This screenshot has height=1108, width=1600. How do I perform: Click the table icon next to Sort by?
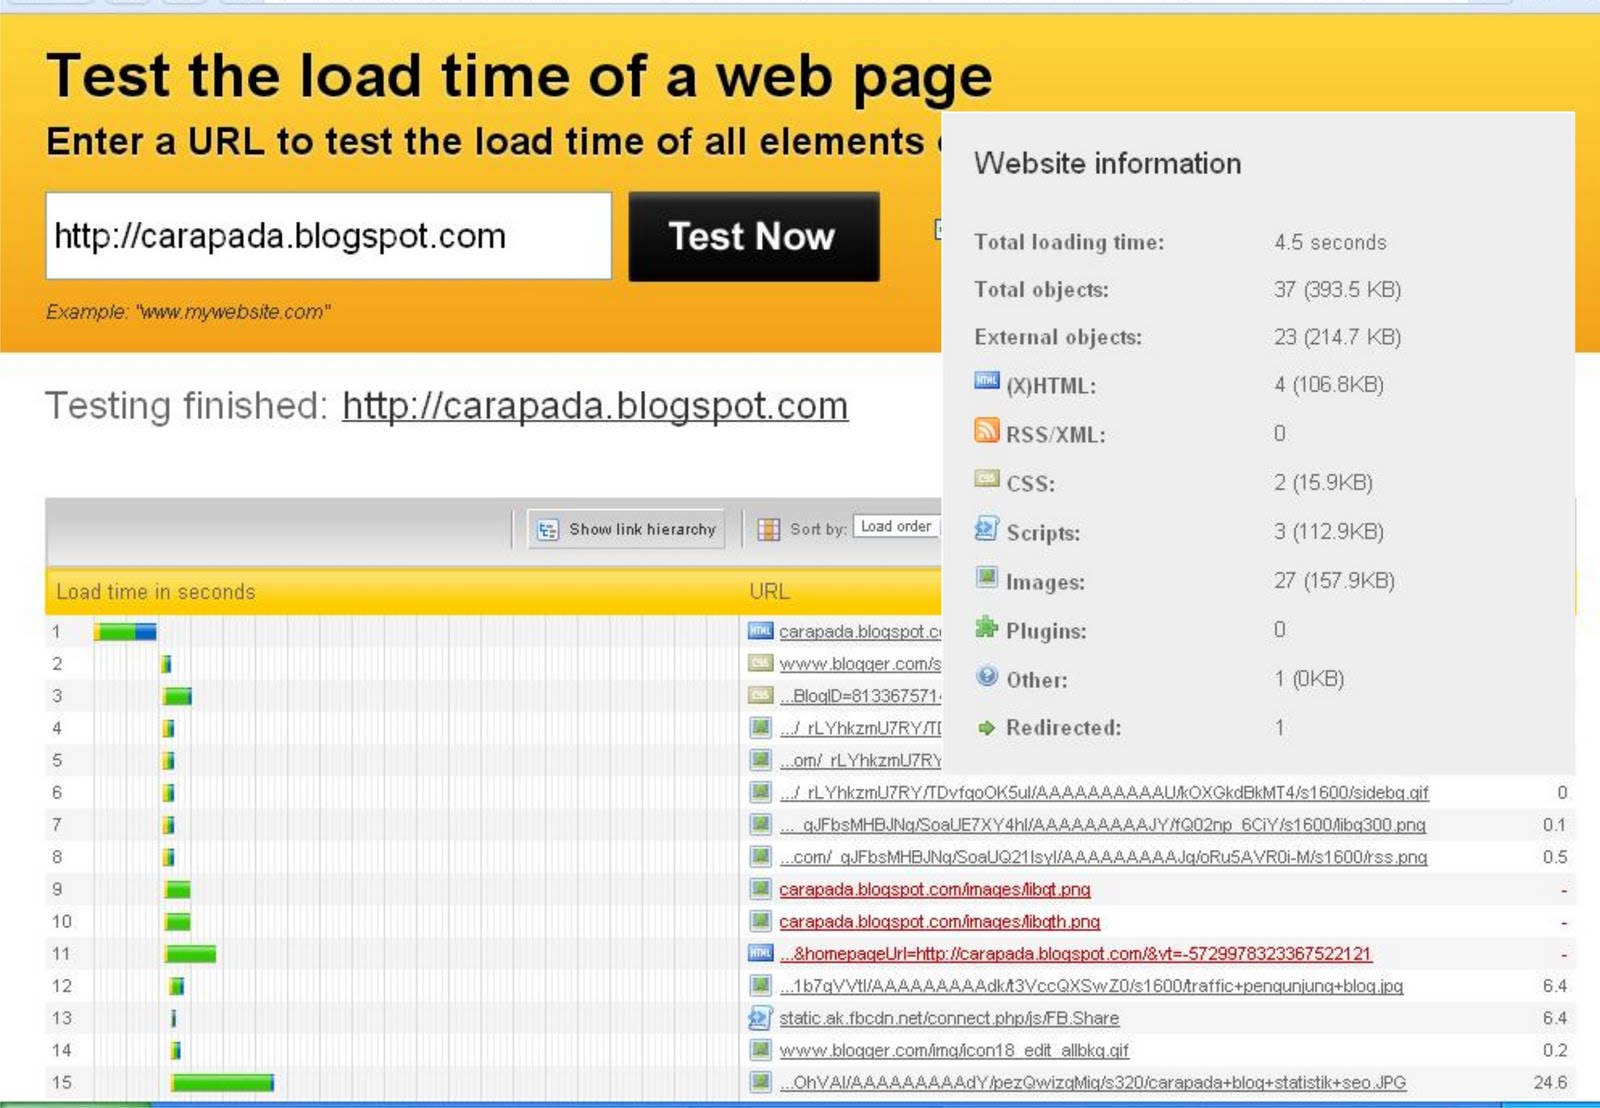[x=768, y=529]
